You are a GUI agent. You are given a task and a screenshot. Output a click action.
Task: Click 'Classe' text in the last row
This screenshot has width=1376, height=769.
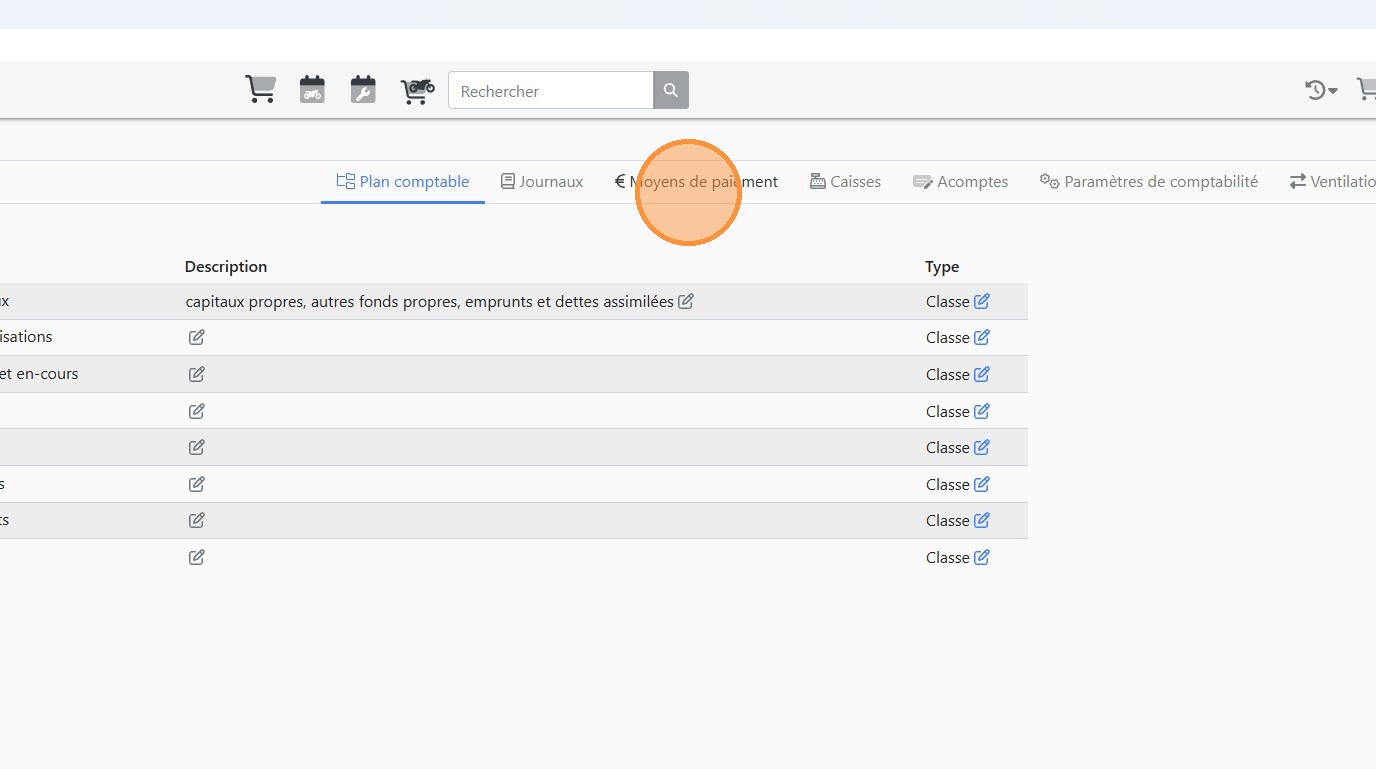point(948,557)
